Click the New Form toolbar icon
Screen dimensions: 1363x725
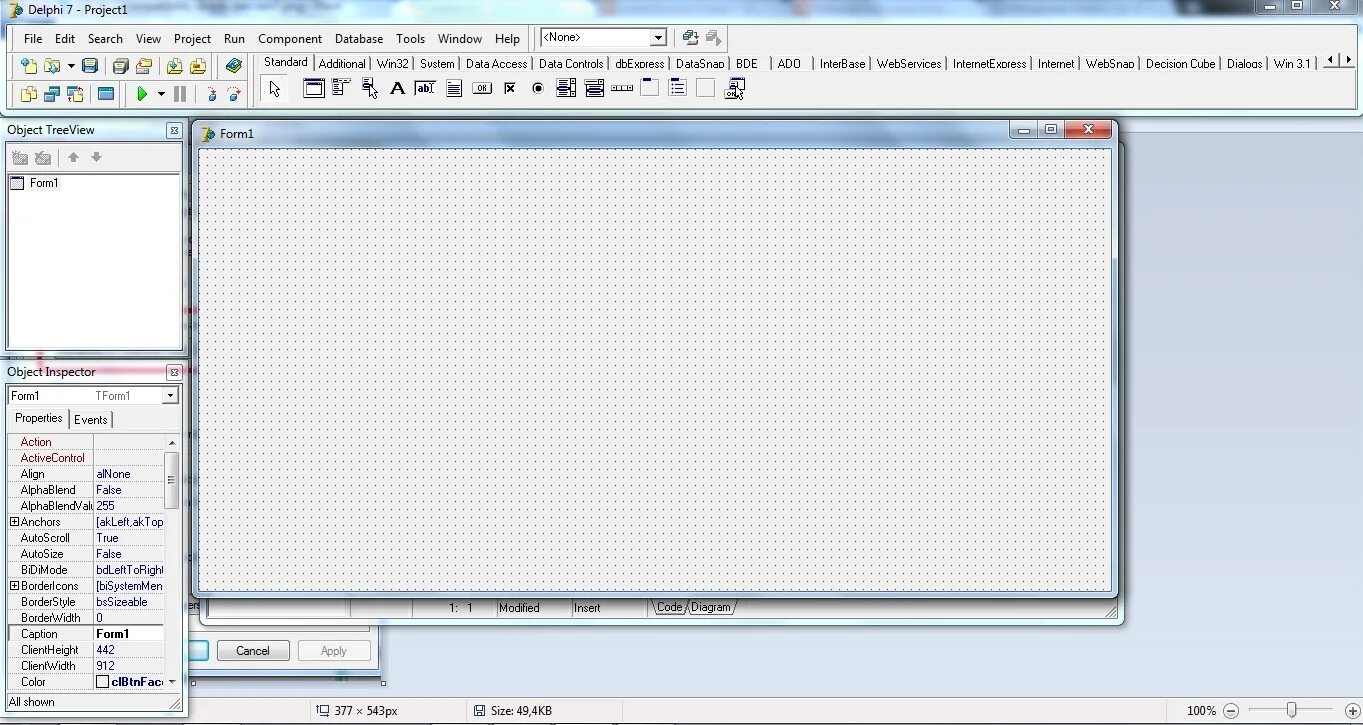(105, 94)
